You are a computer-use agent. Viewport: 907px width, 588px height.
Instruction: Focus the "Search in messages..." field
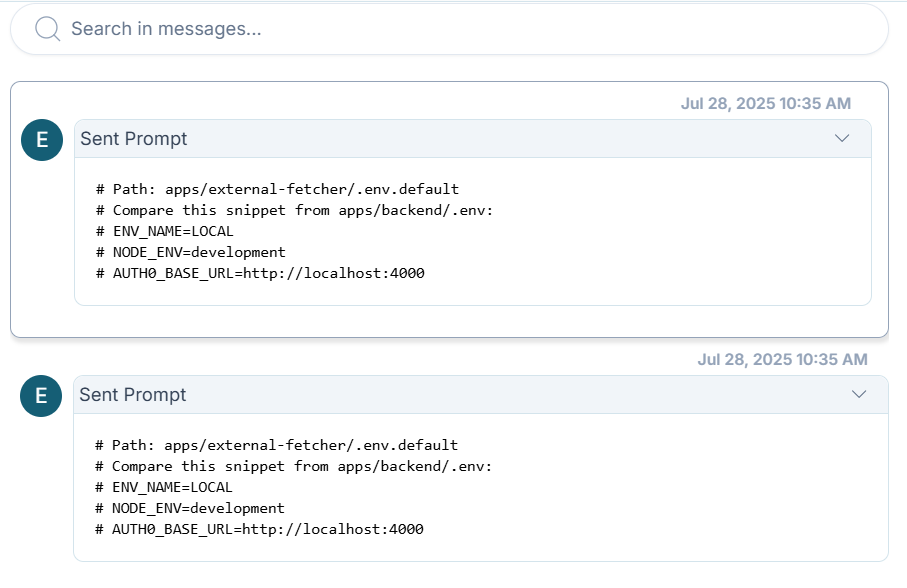pyautogui.click(x=450, y=29)
